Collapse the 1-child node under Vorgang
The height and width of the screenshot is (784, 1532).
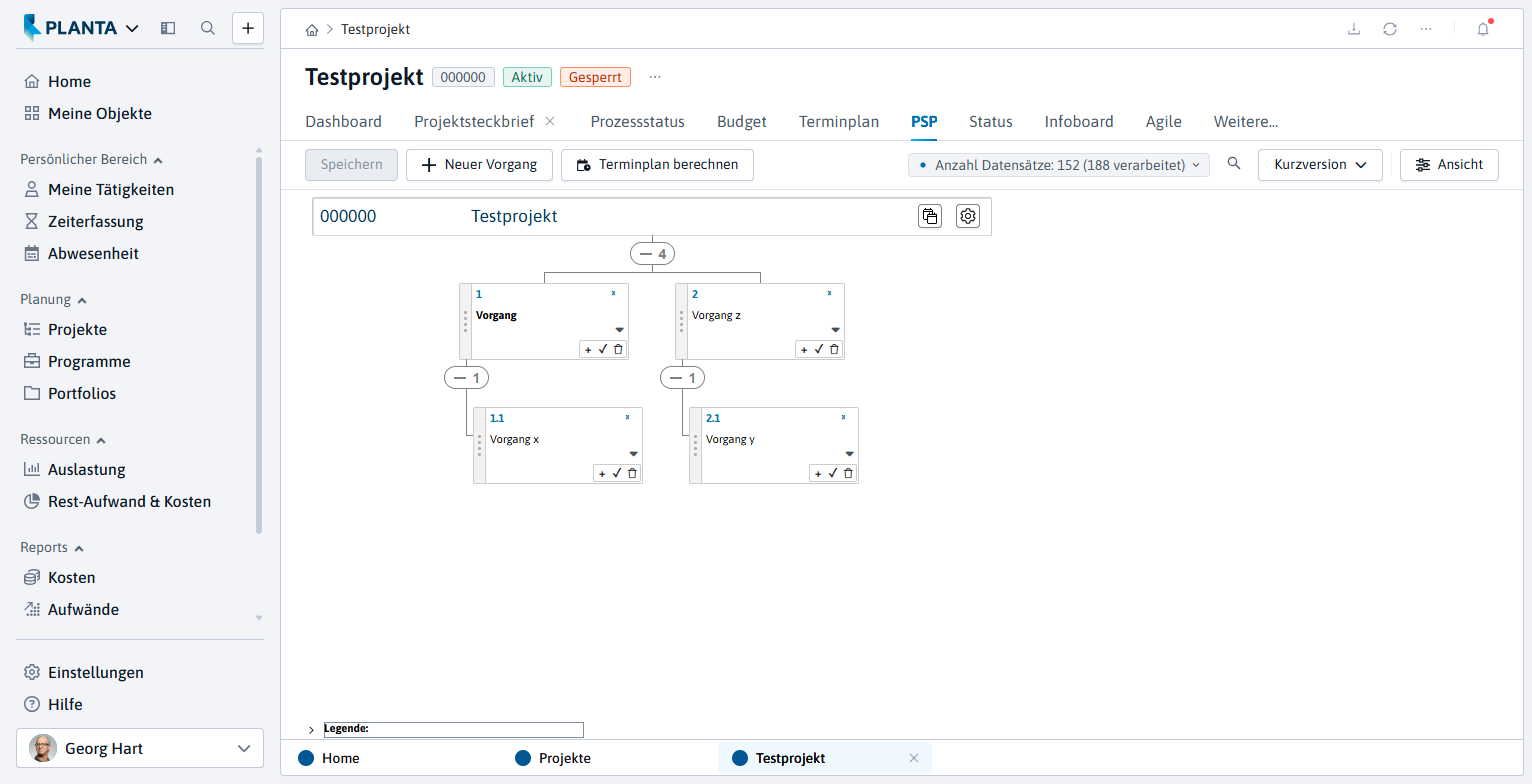point(466,378)
